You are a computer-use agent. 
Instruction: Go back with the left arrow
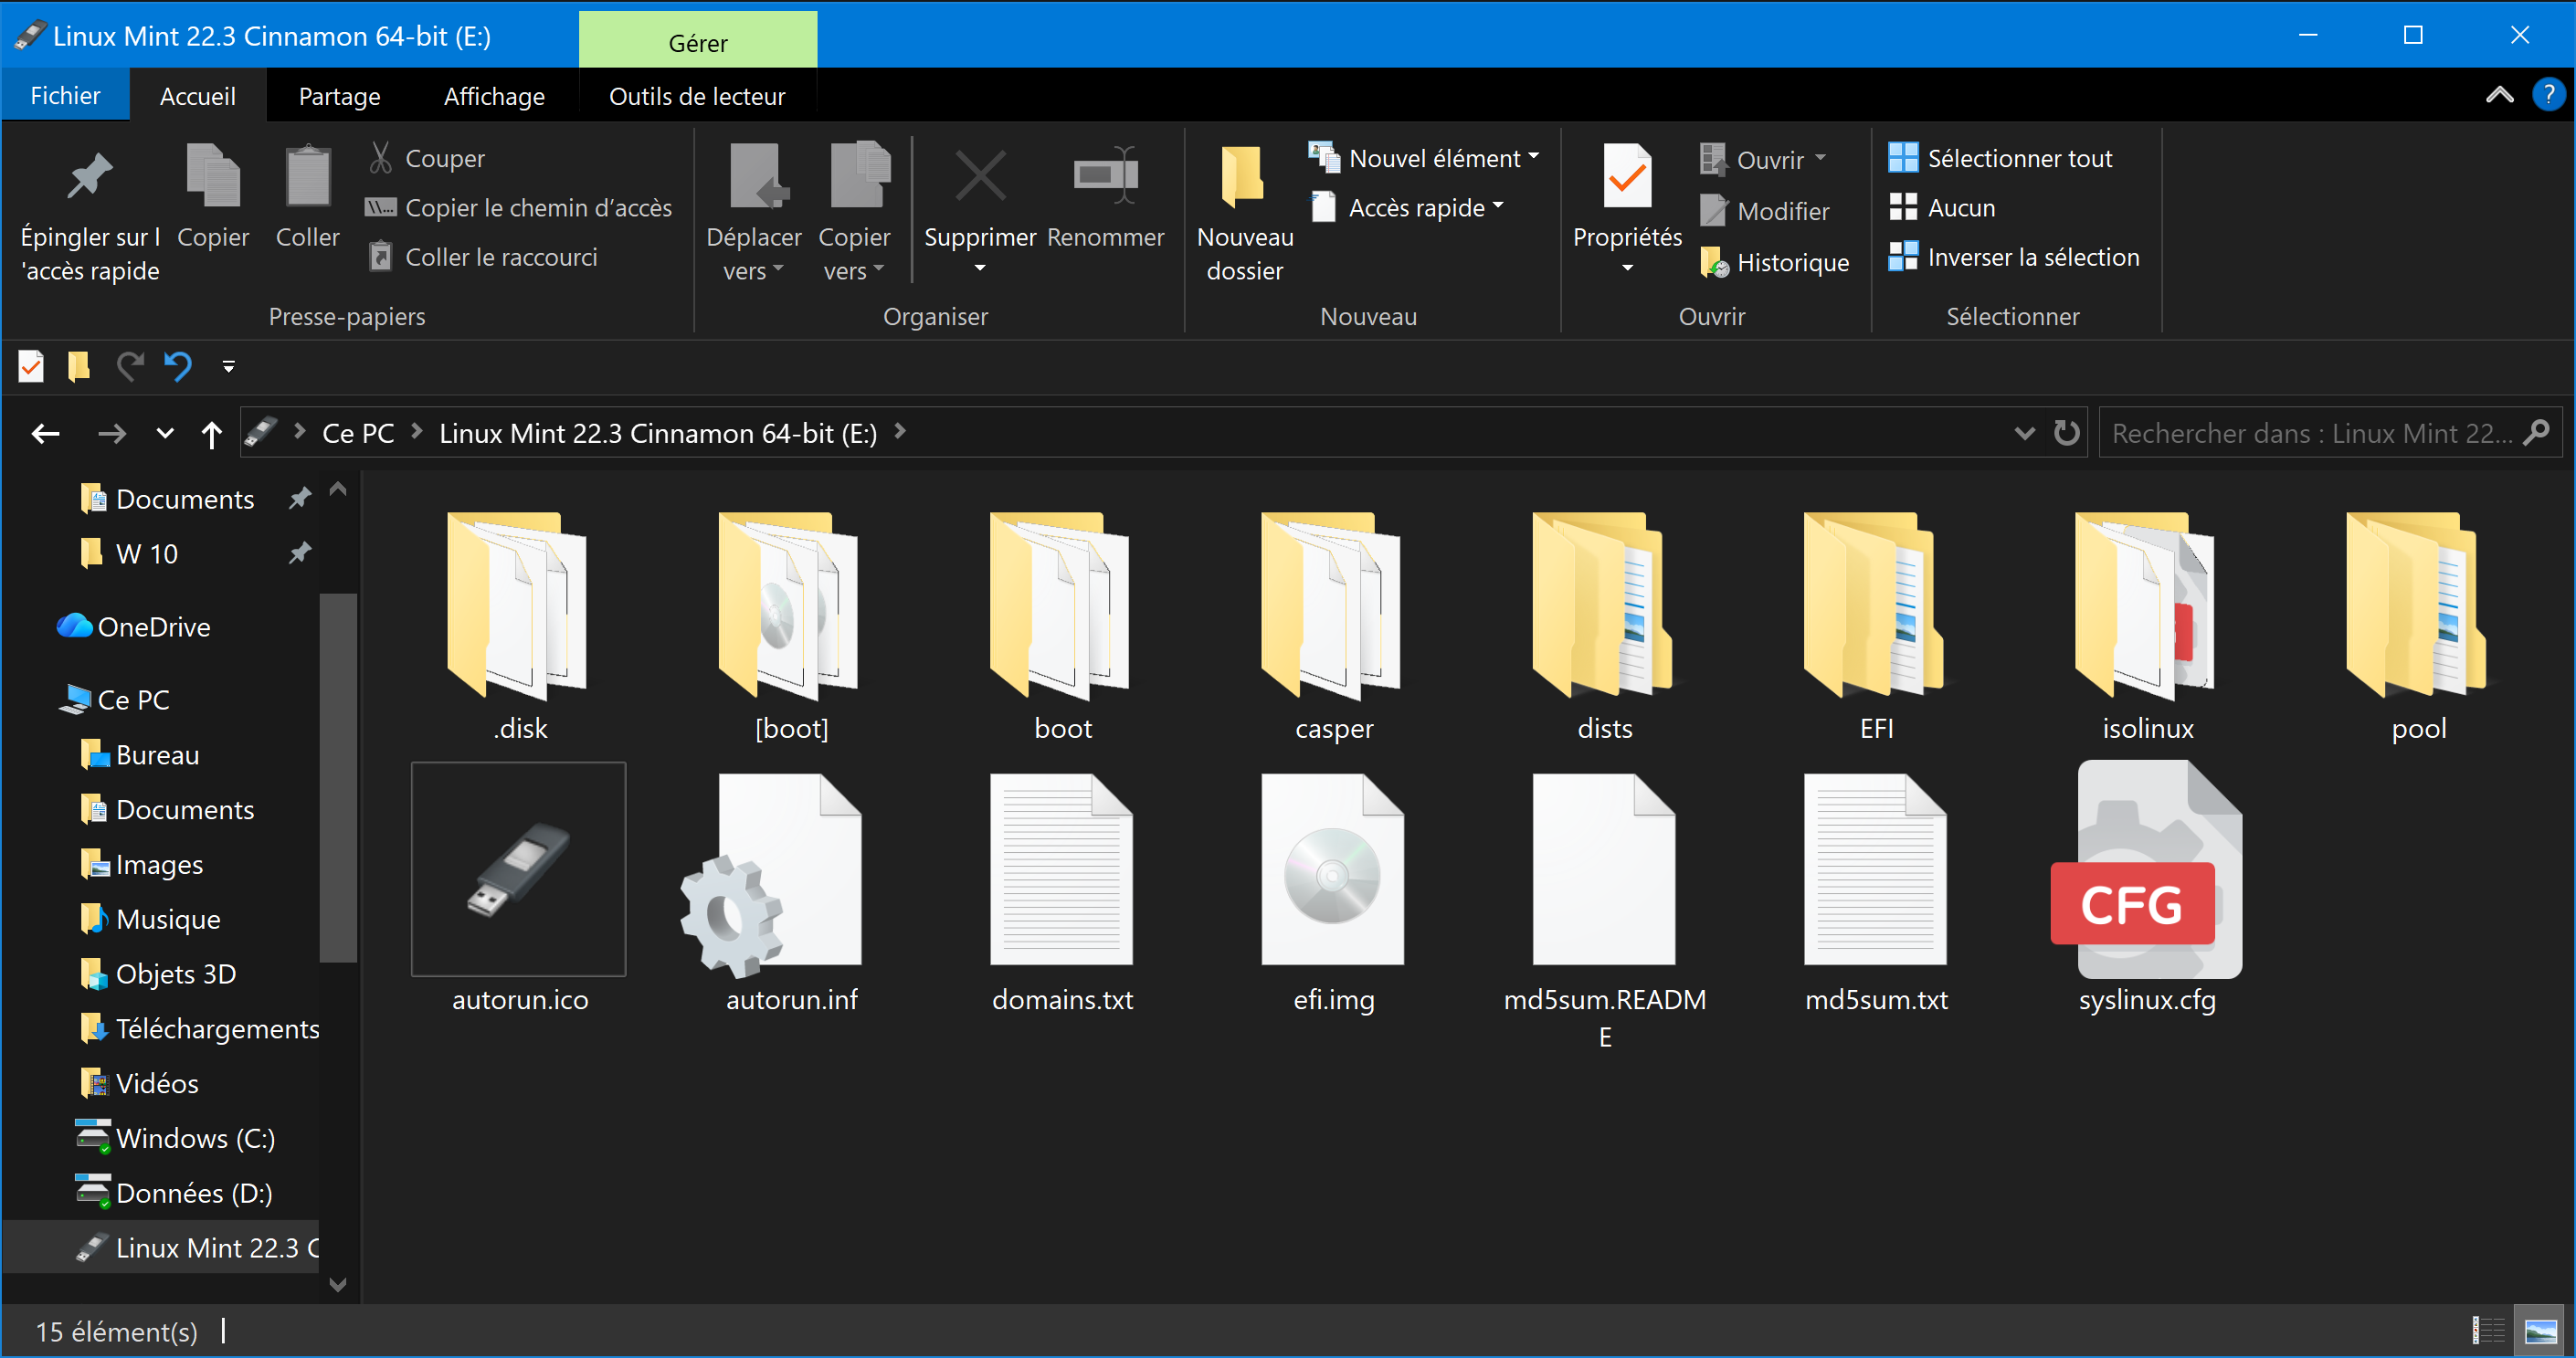pyautogui.click(x=46, y=433)
